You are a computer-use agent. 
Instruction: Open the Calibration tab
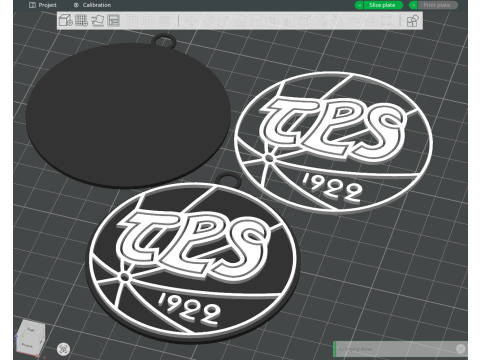point(92,5)
